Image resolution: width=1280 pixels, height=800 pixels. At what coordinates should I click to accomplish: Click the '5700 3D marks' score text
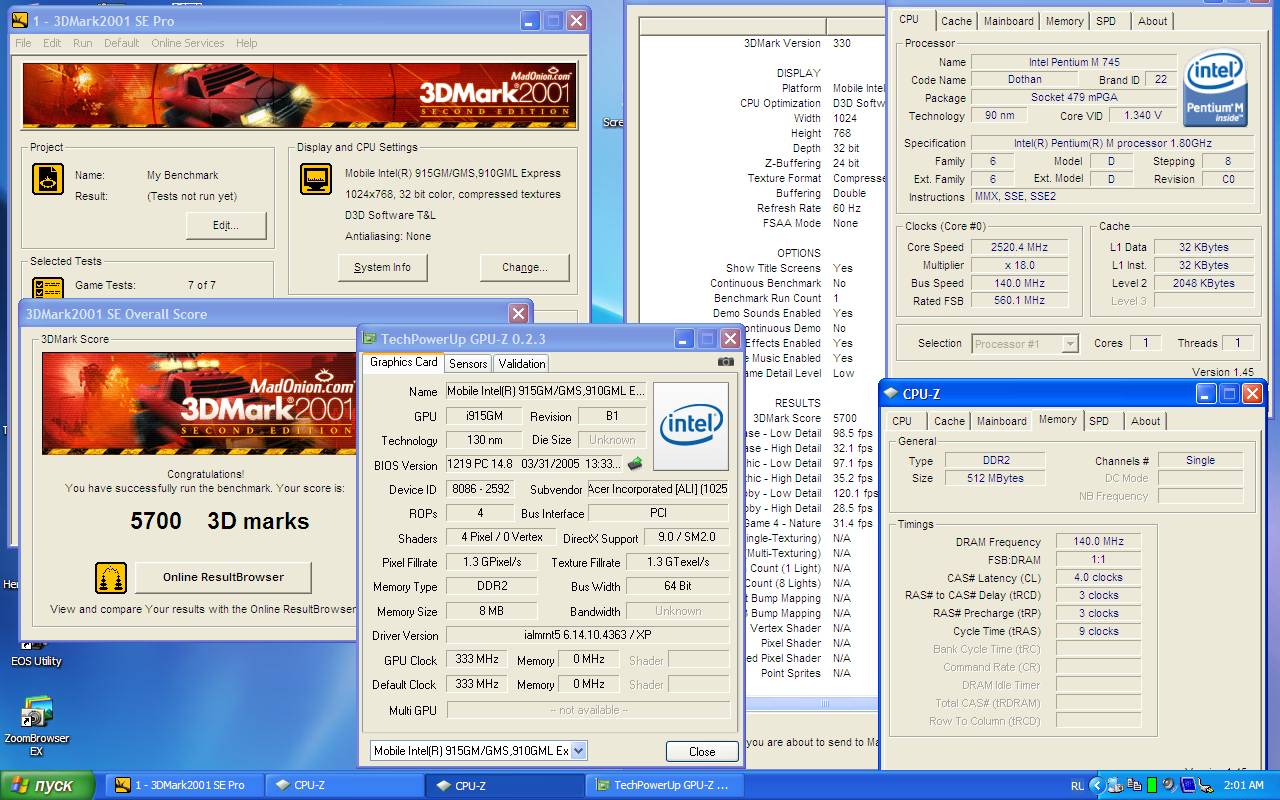tap(220, 521)
